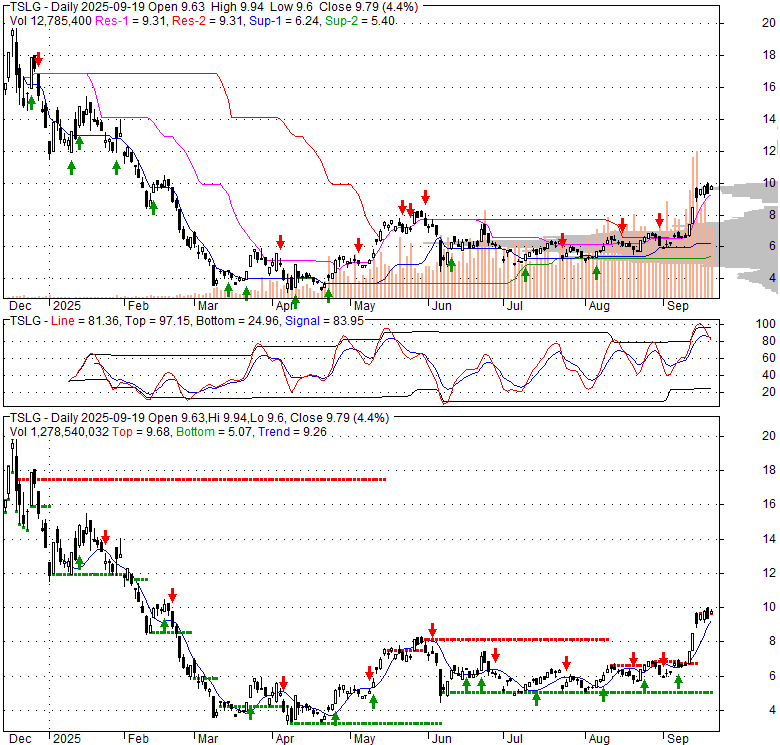Viewport: 780px width, 745px height.
Task: Click the 'Jun' label on the lower chart's date axis
Action: point(441,739)
